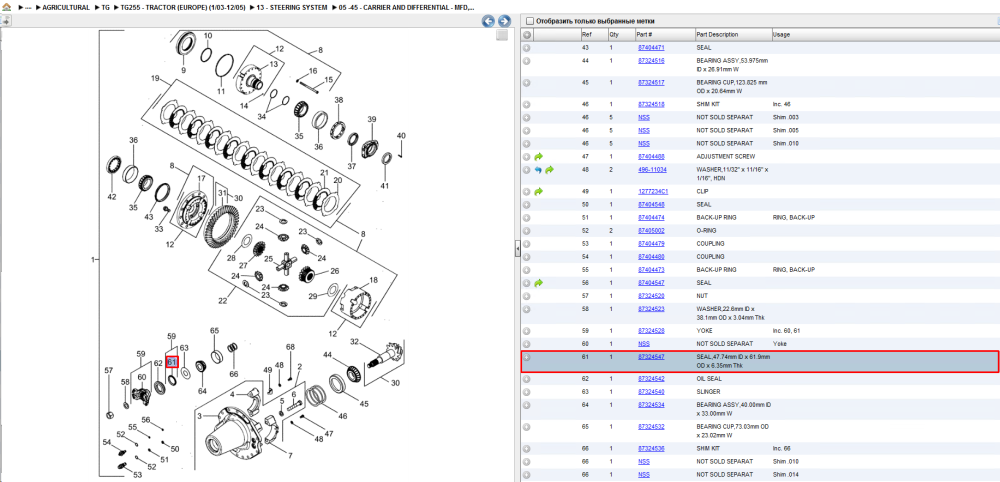Click the blue forward arrow button

(x=504, y=21)
